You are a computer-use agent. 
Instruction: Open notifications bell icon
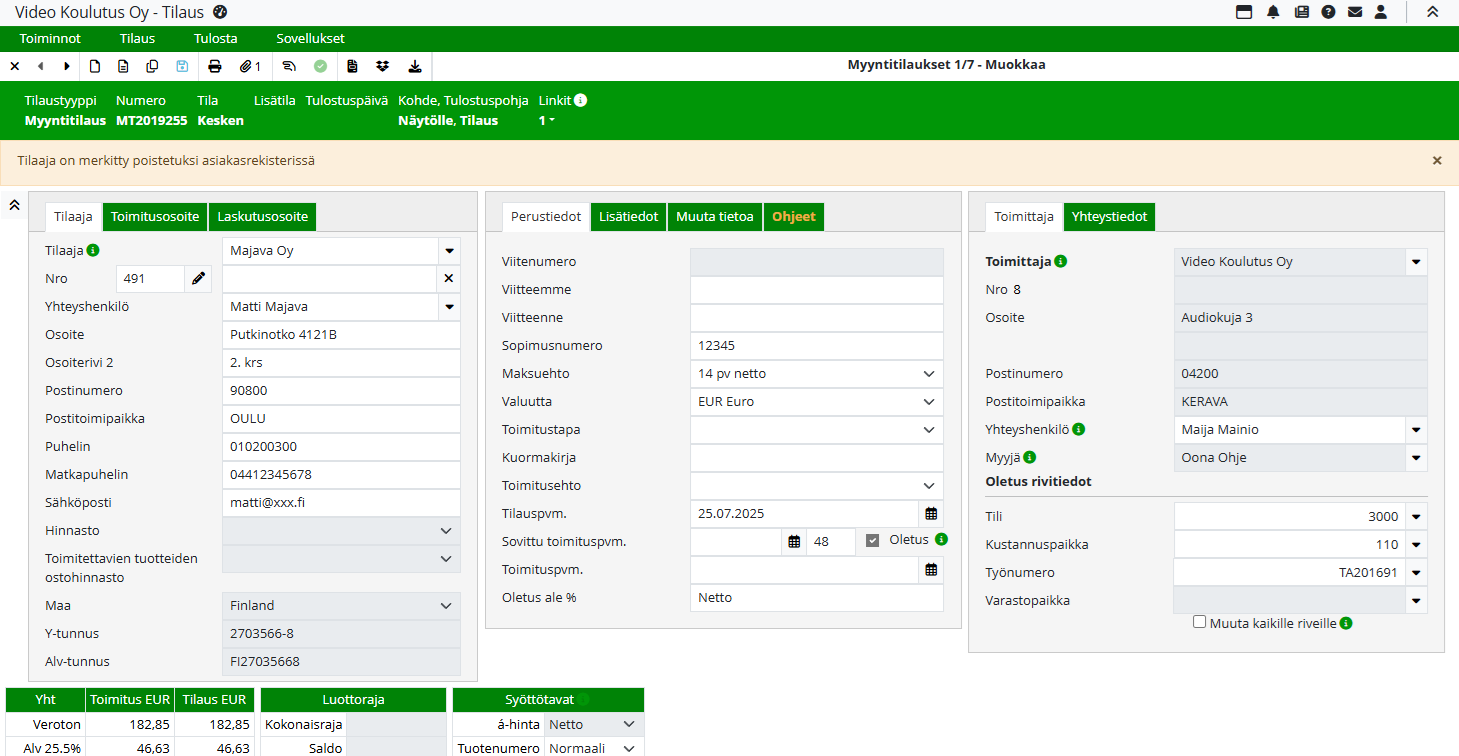click(1273, 12)
